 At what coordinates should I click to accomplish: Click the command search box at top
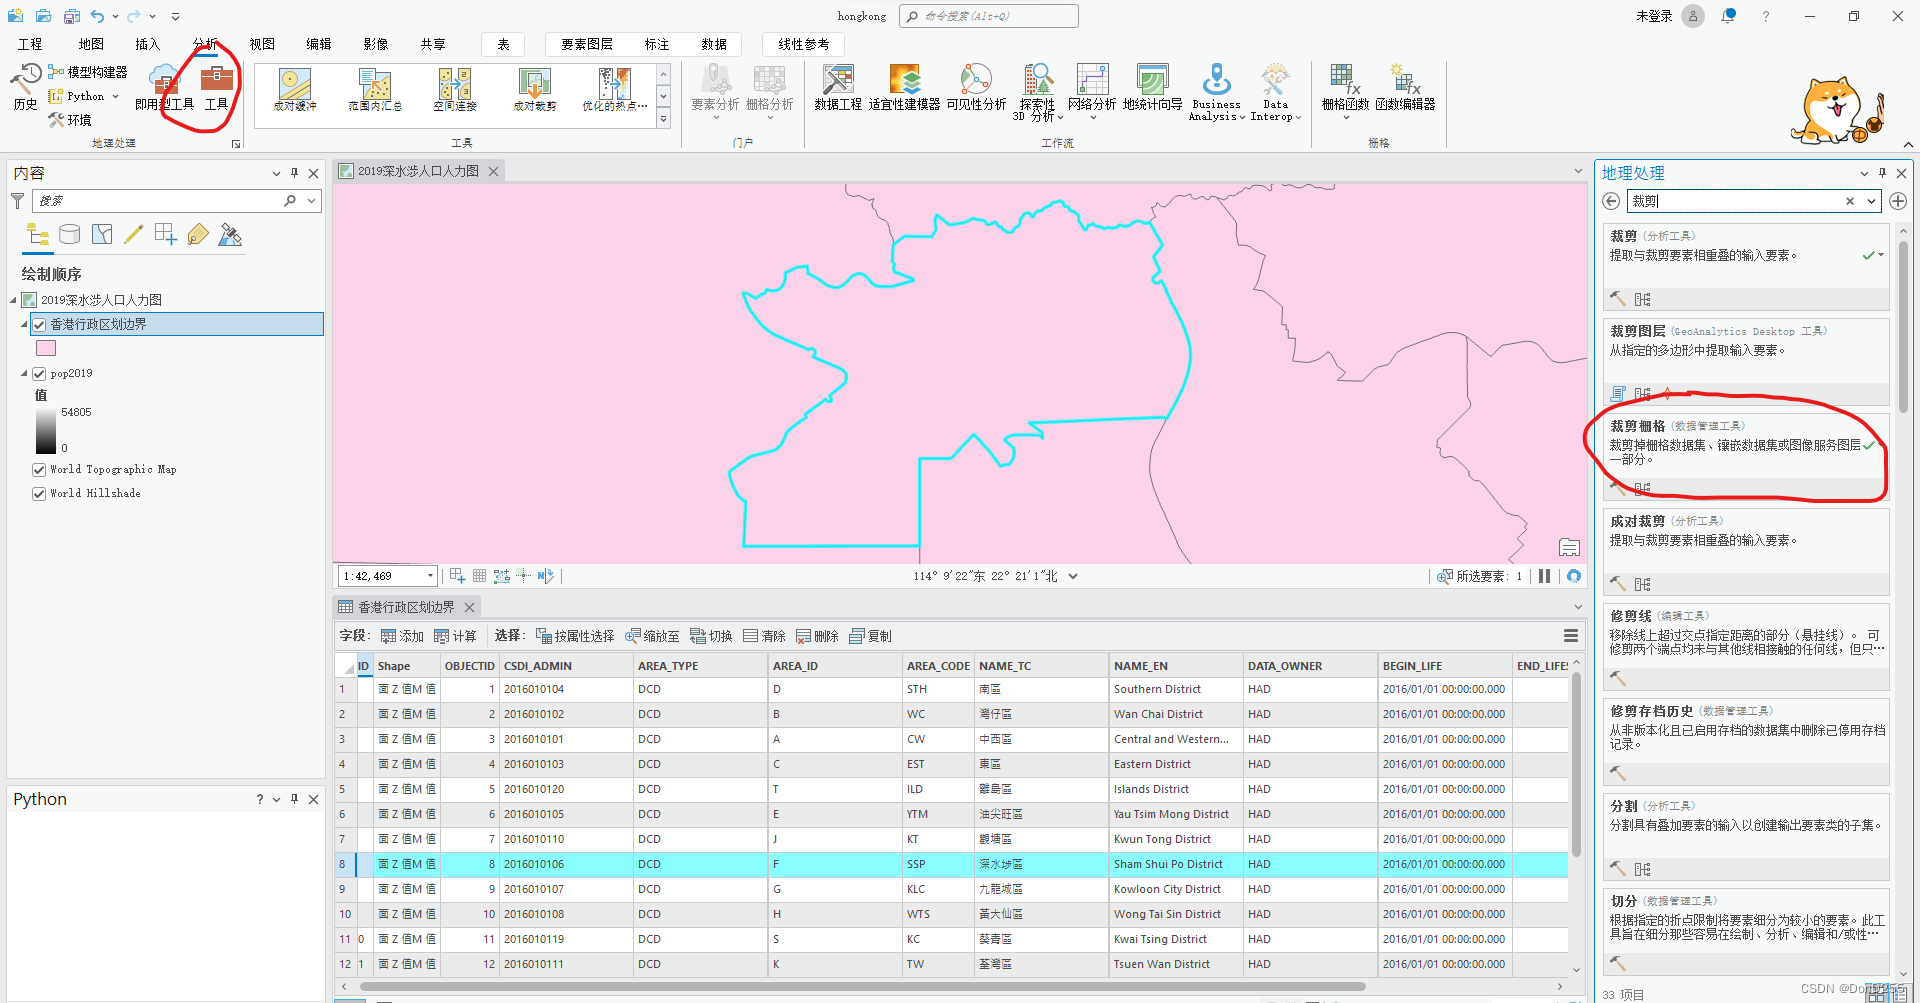988,16
